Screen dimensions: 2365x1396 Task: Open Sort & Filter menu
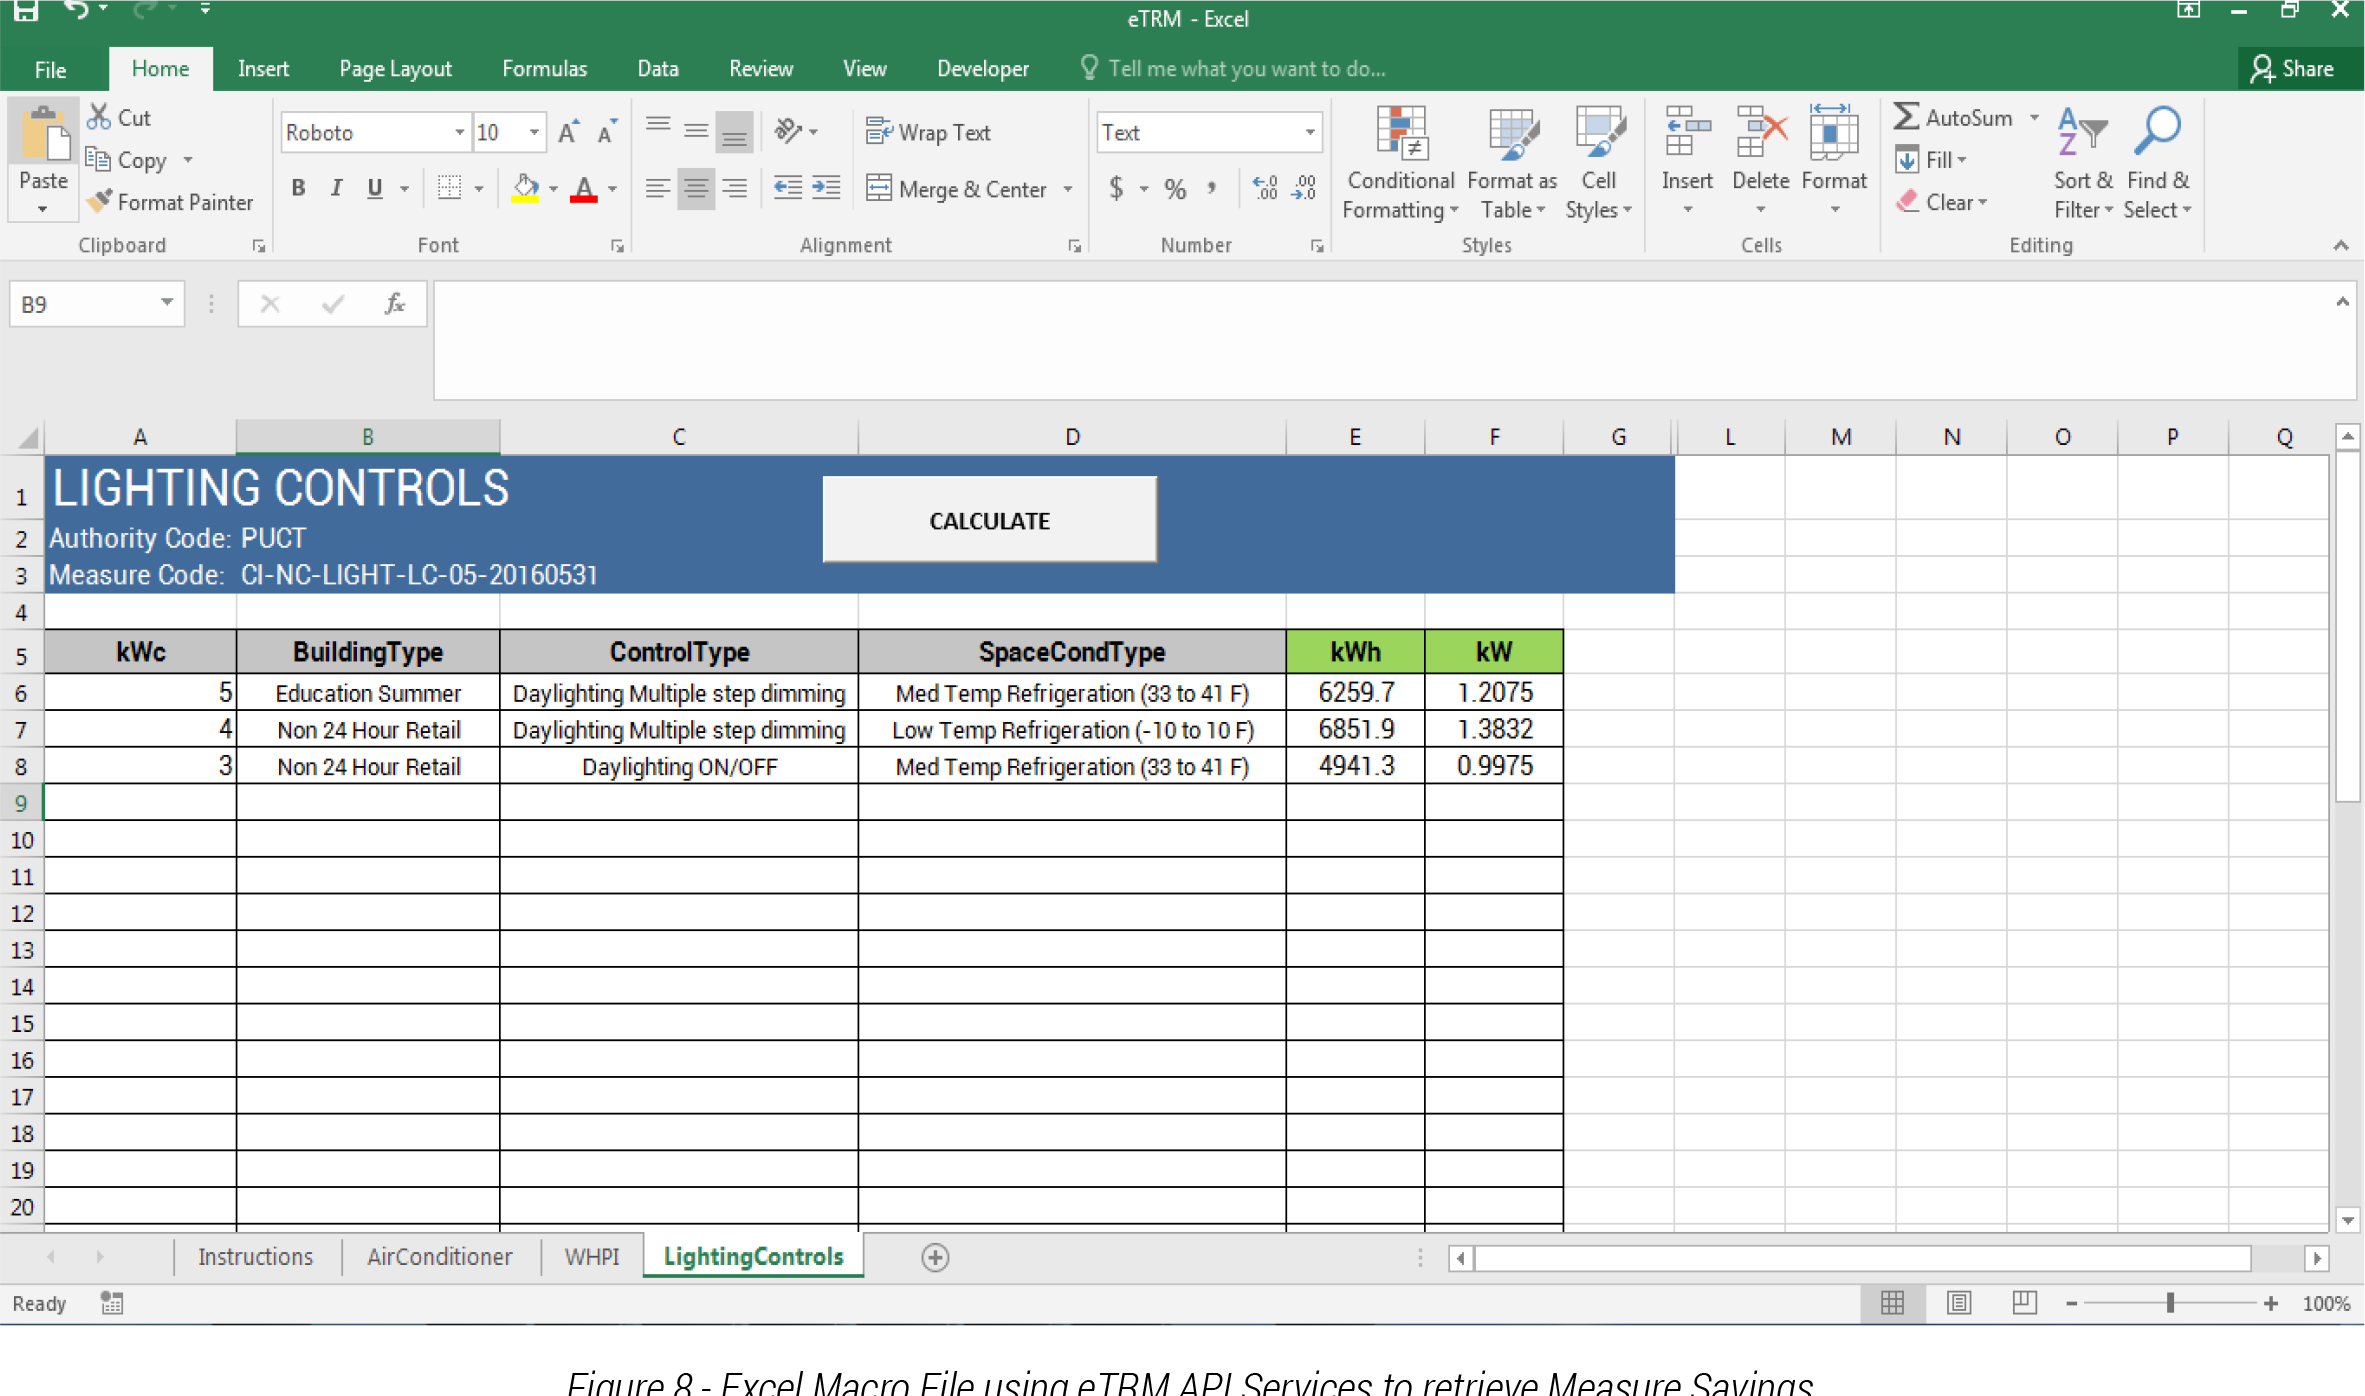2083,163
